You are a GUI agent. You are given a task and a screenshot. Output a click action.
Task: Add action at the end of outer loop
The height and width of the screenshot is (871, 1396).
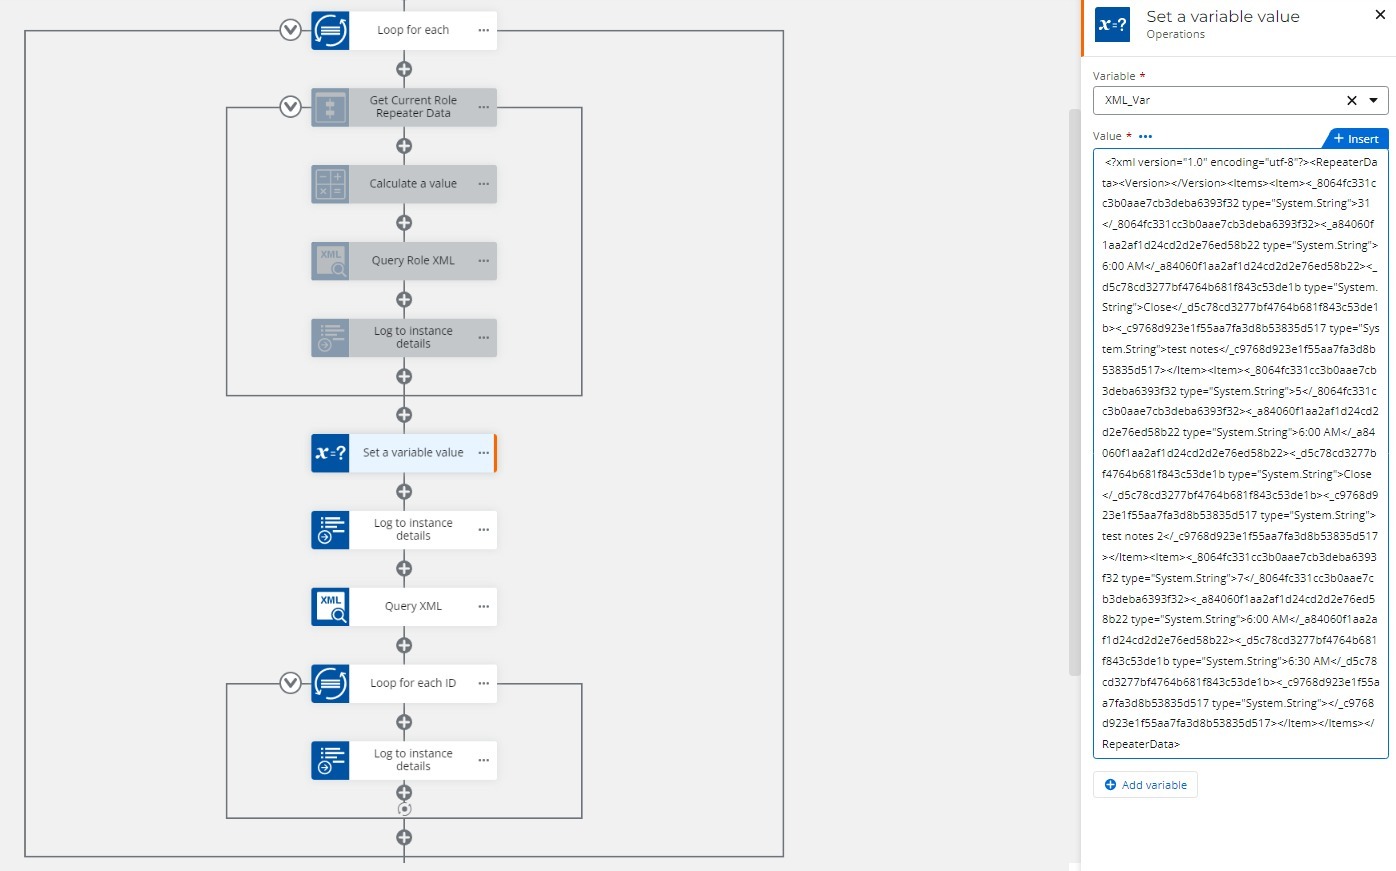pos(404,838)
